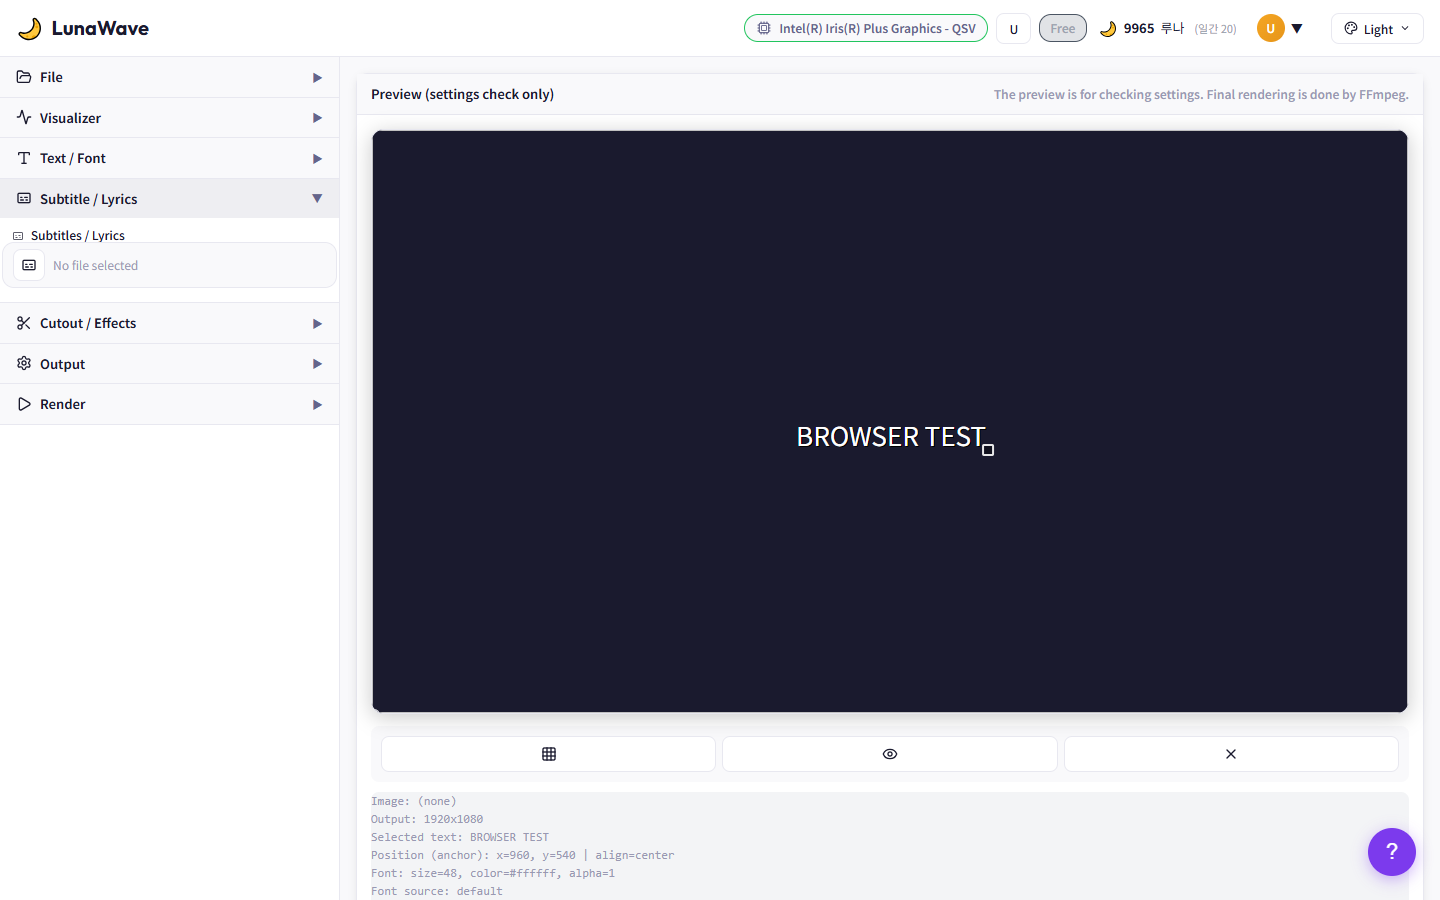Screen dimensions: 1440x900
Task: Toggle the grid overlay button
Action: 548,754
